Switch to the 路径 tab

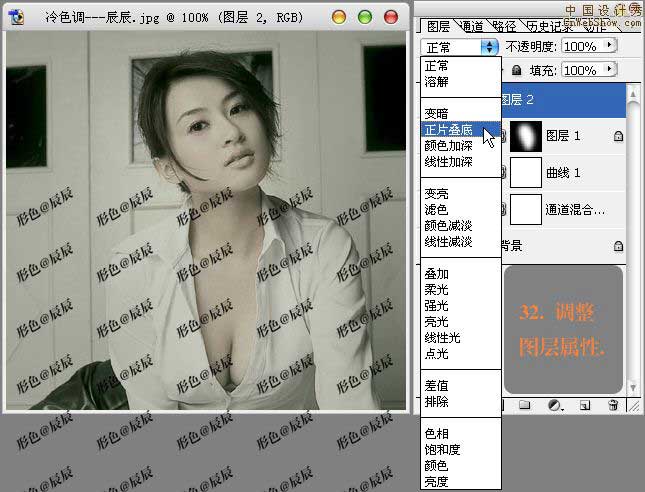(x=504, y=27)
